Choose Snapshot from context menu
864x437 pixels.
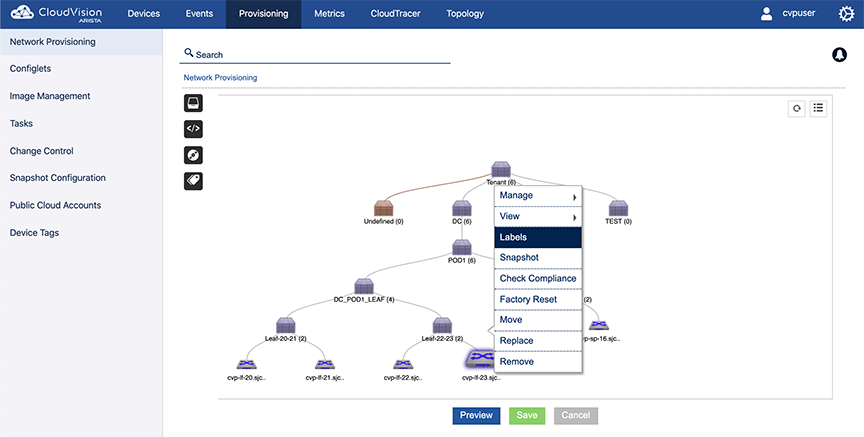click(538, 258)
